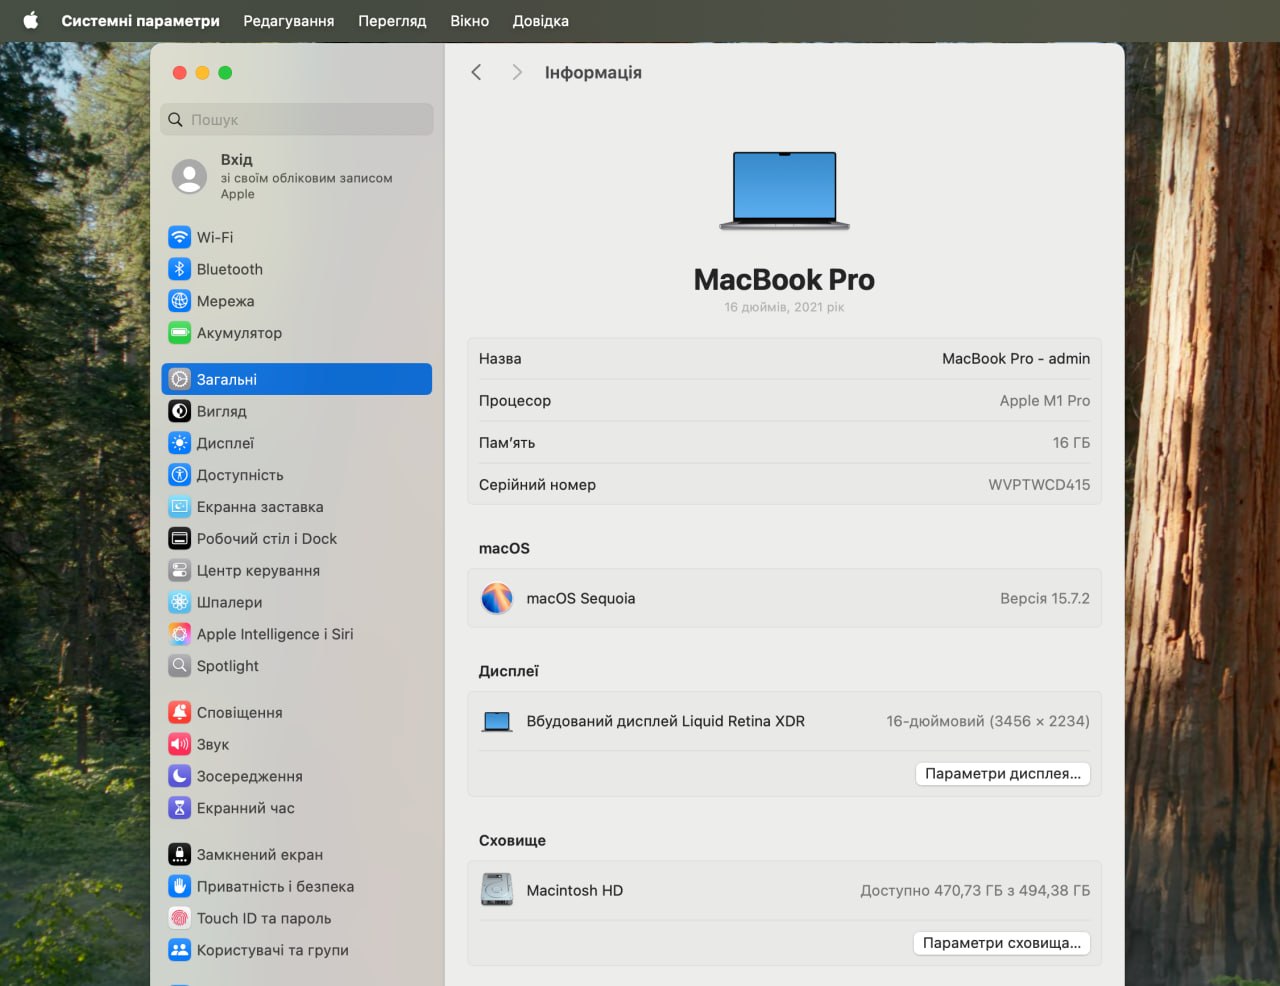Open Spotlight magnifier icon in sidebar

180,666
